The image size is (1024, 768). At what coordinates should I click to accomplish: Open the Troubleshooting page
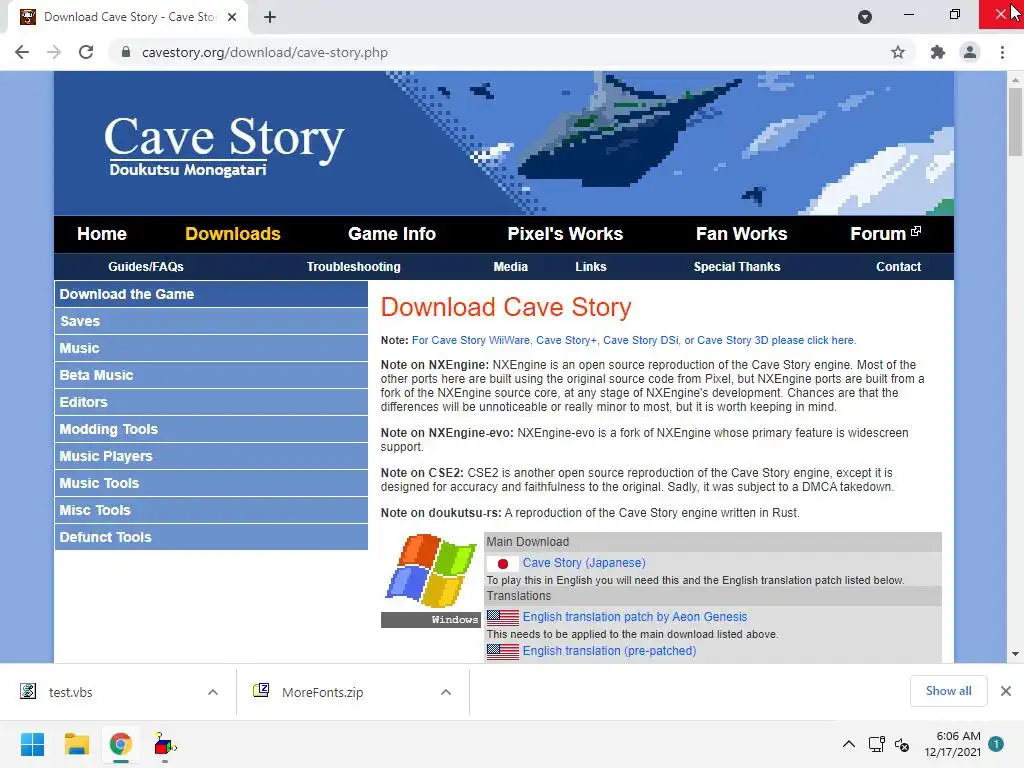point(354,266)
